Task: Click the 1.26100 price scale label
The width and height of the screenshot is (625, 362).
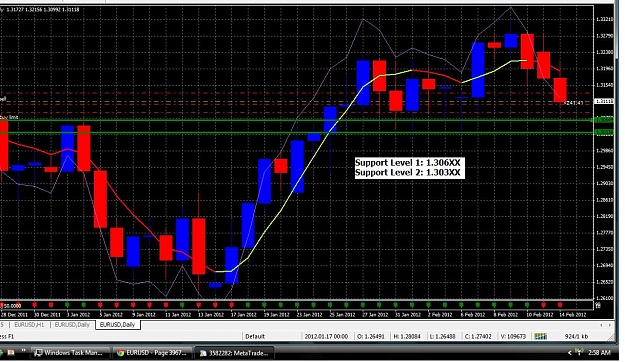Action: (604, 298)
